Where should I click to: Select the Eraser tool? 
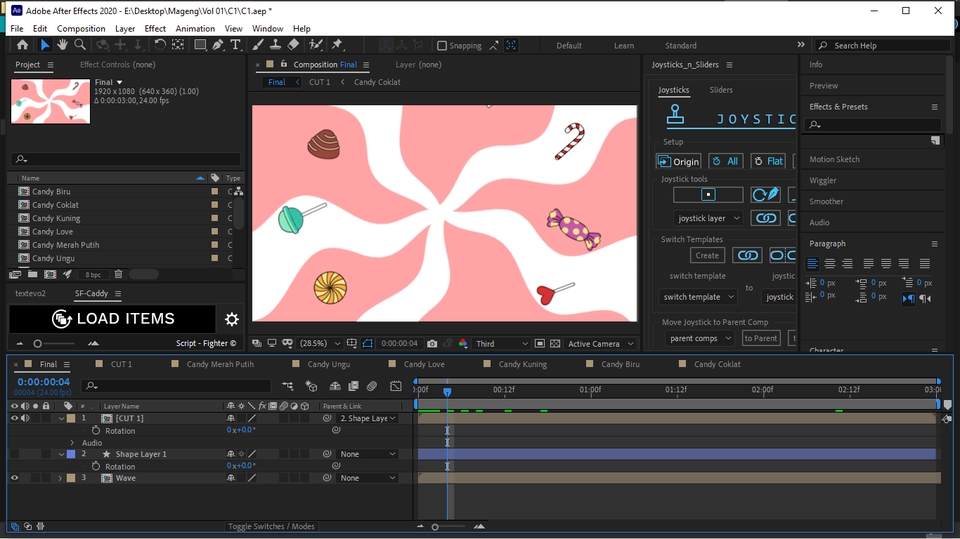coord(293,45)
